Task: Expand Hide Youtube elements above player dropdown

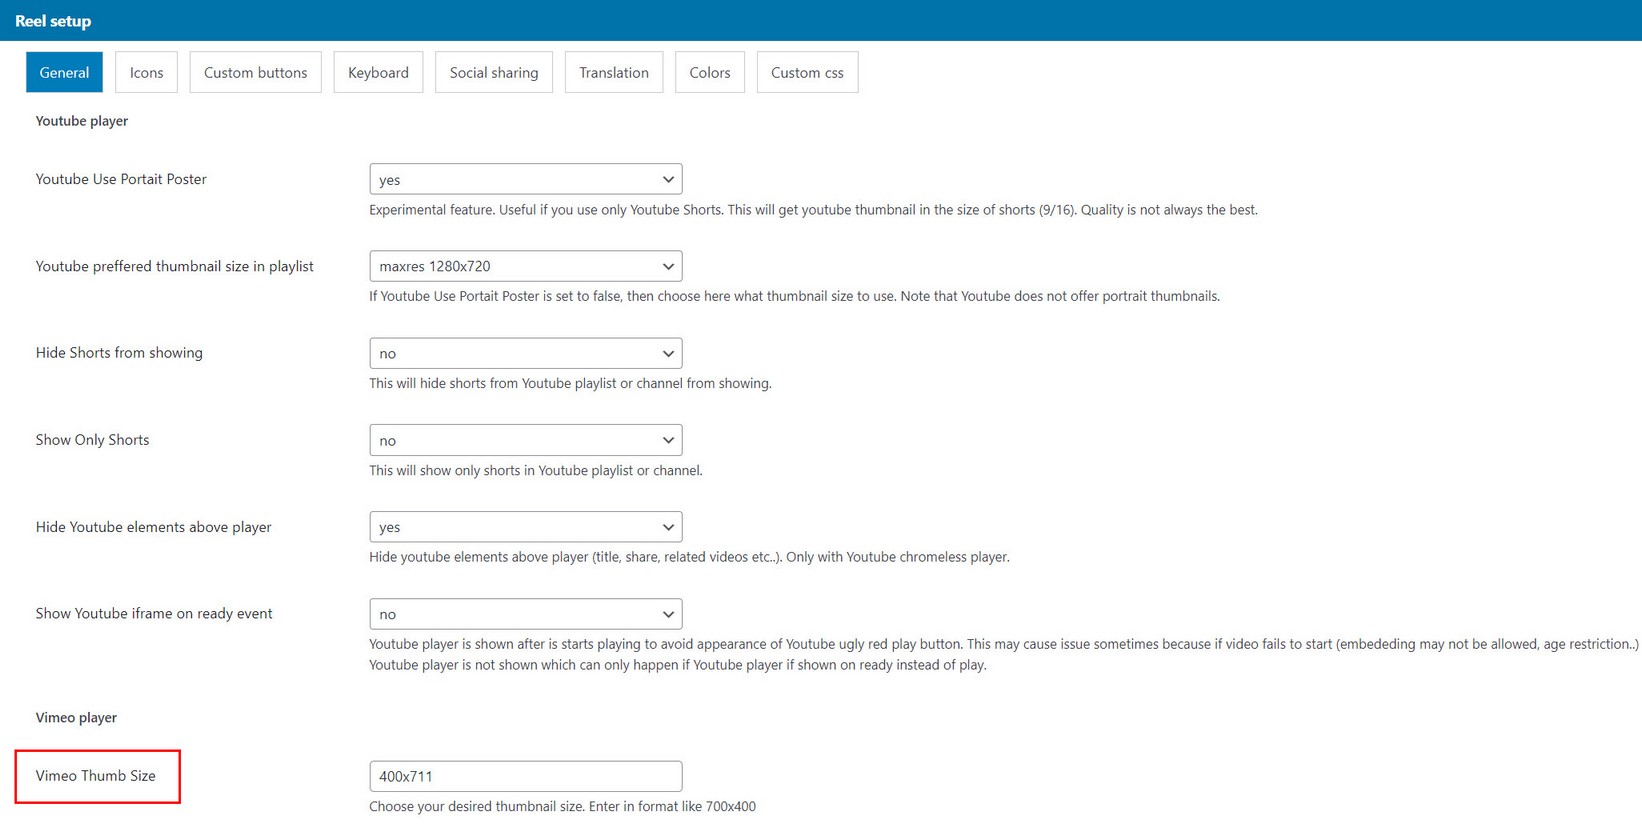Action: [x=525, y=527]
